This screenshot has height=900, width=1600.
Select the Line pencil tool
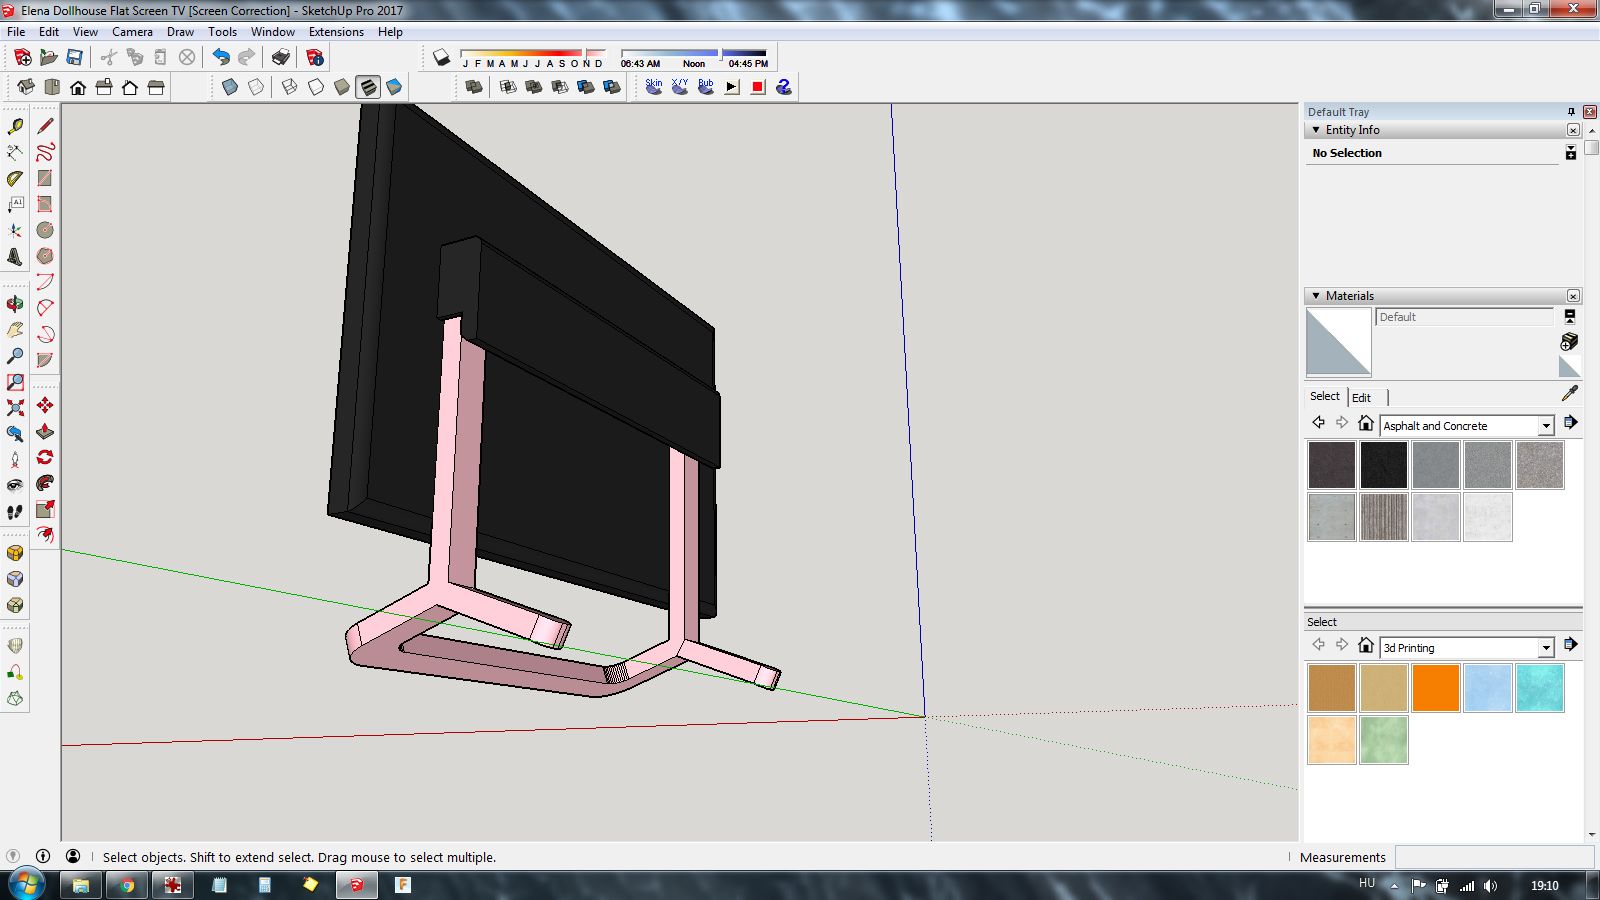[45, 126]
